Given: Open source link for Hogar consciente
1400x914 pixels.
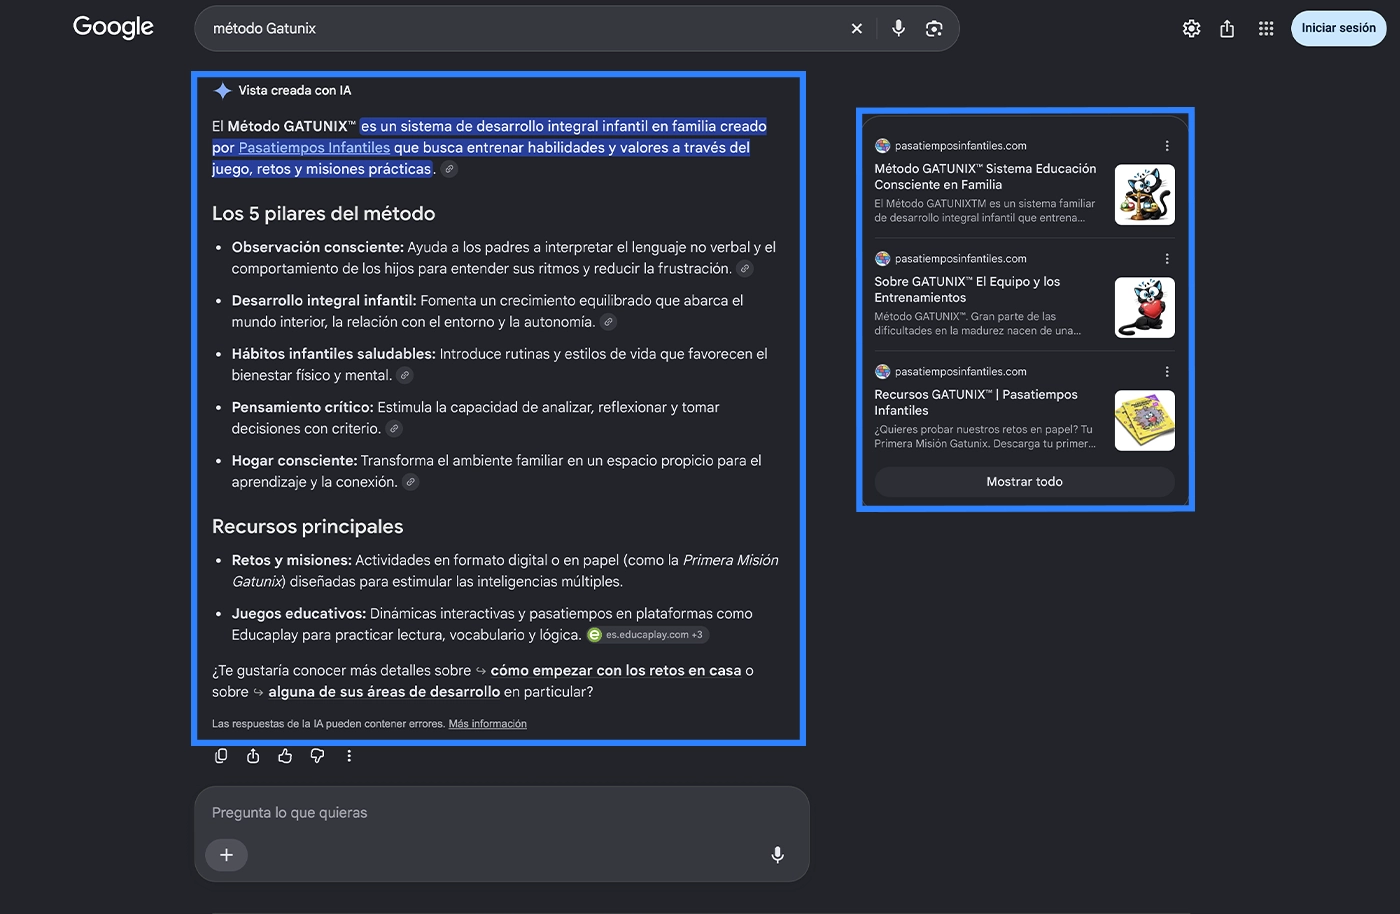Looking at the screenshot, I should (410, 482).
